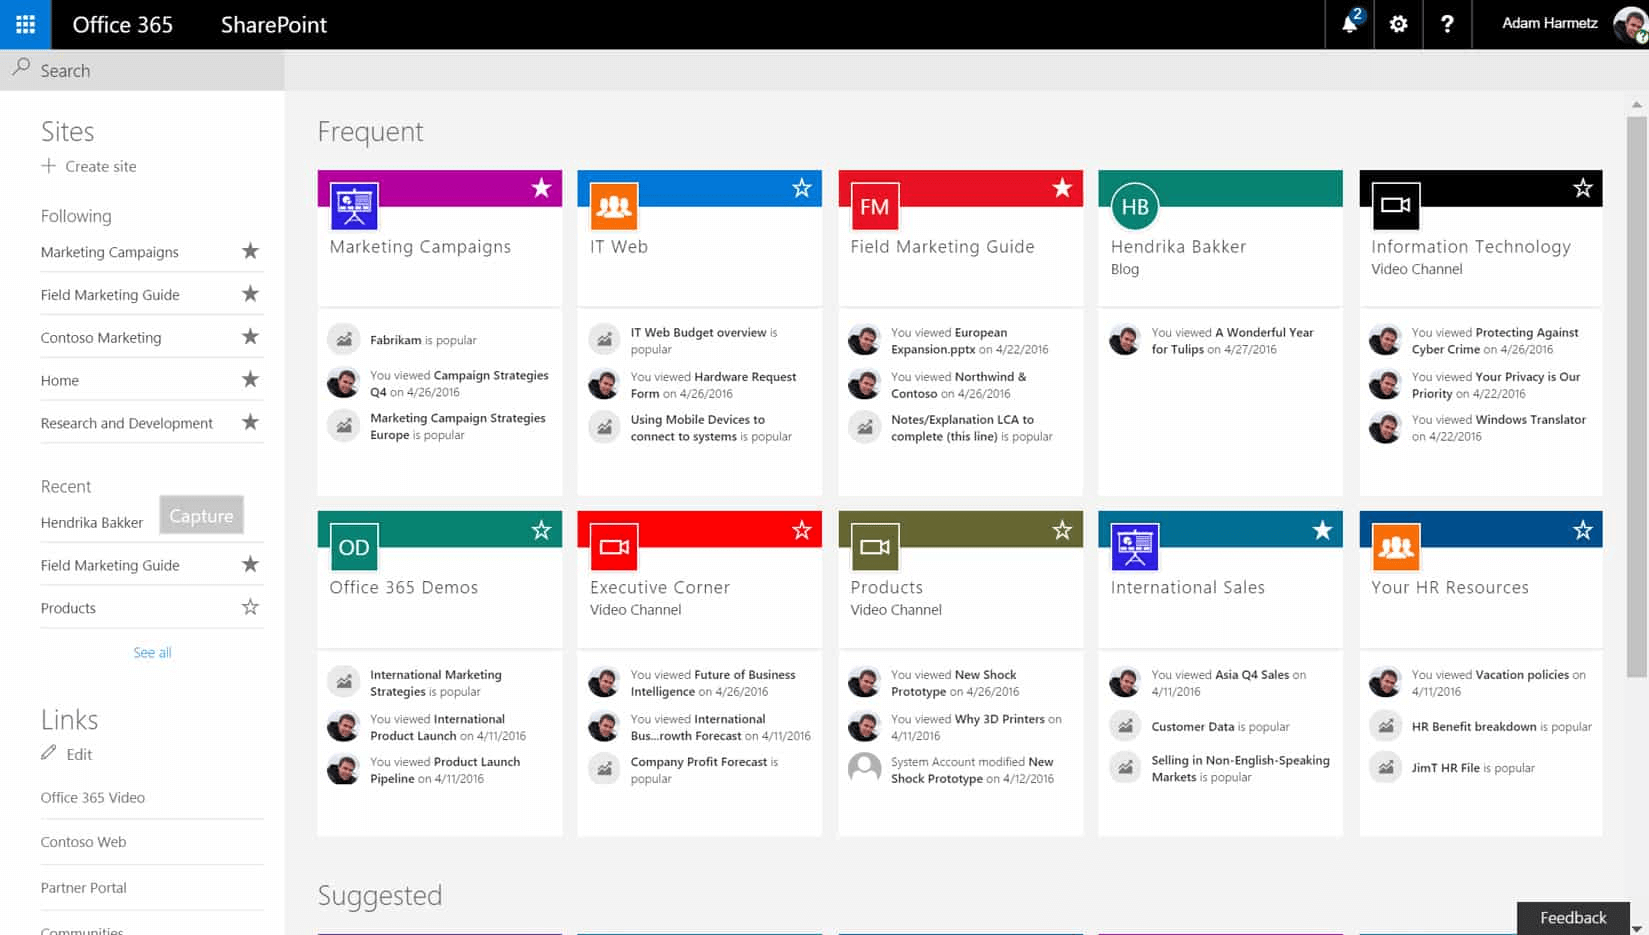The width and height of the screenshot is (1649, 935).
Task: Open Partner Portal link
Action: click(83, 887)
